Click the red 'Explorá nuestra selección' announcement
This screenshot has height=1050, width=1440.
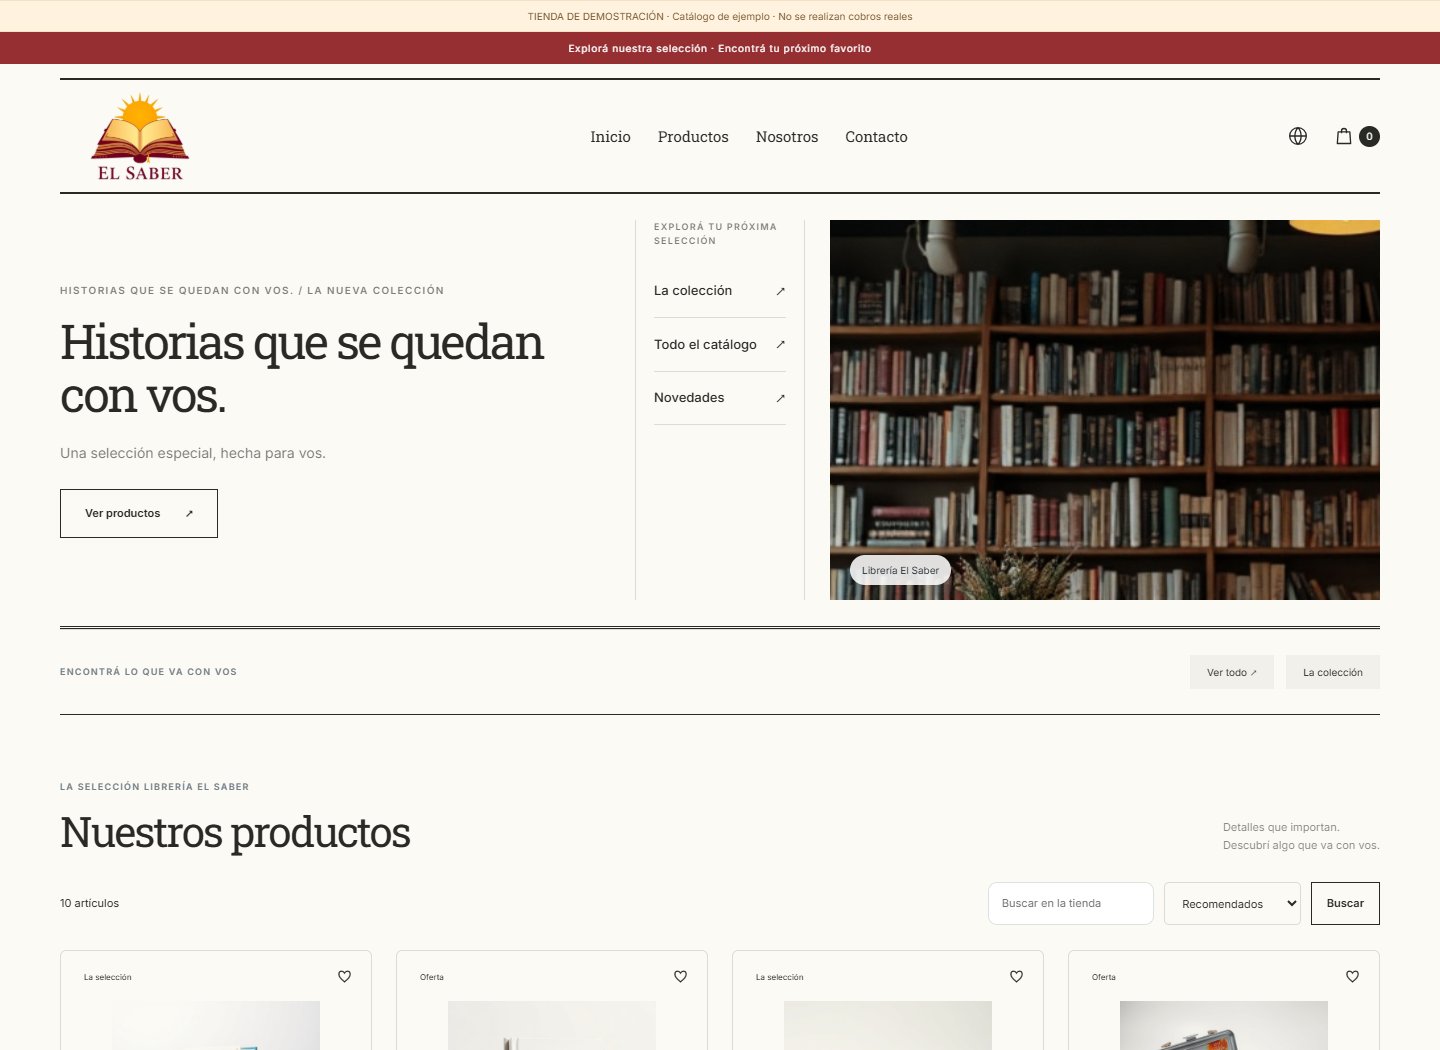720,48
